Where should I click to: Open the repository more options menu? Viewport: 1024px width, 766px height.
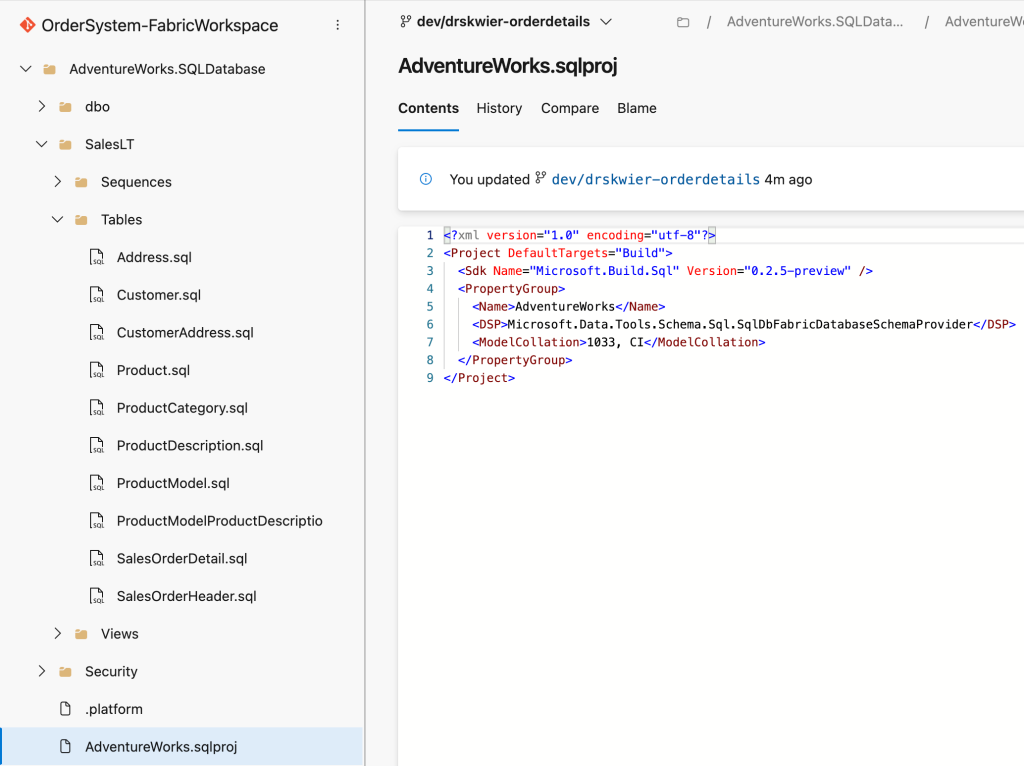[x=337, y=25]
